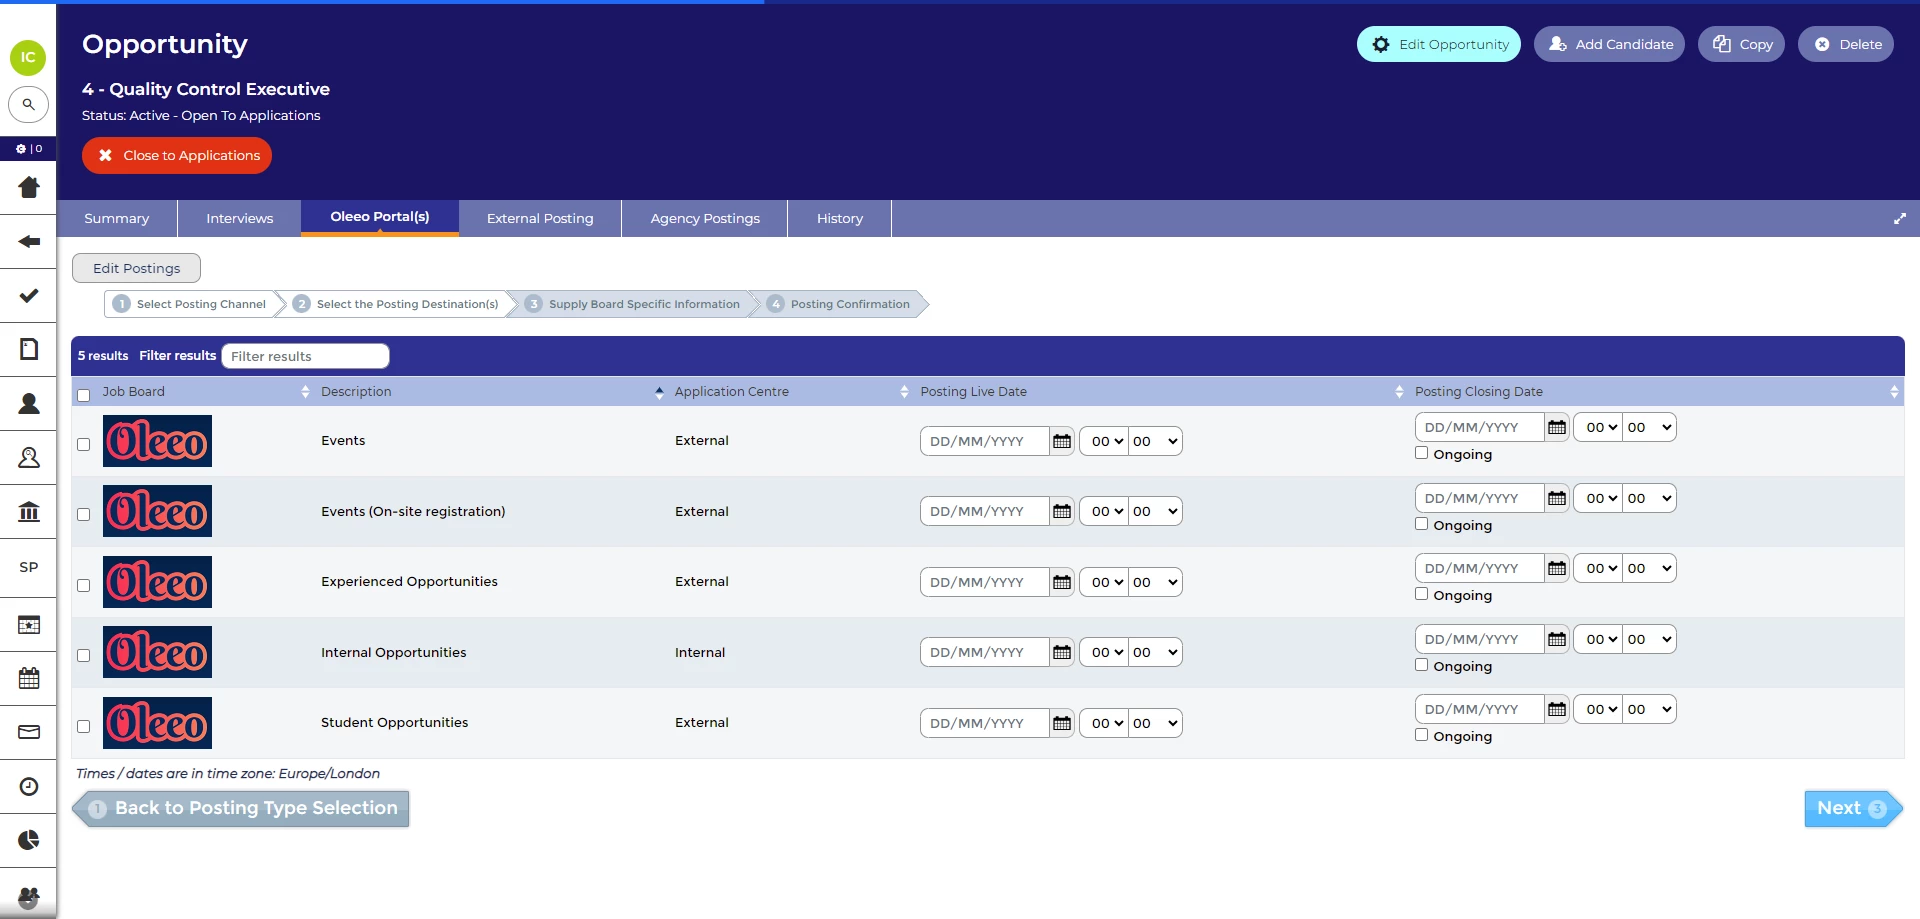1920x919 pixels.
Task: Open closing hour dropdown for Events
Action: point(1599,427)
